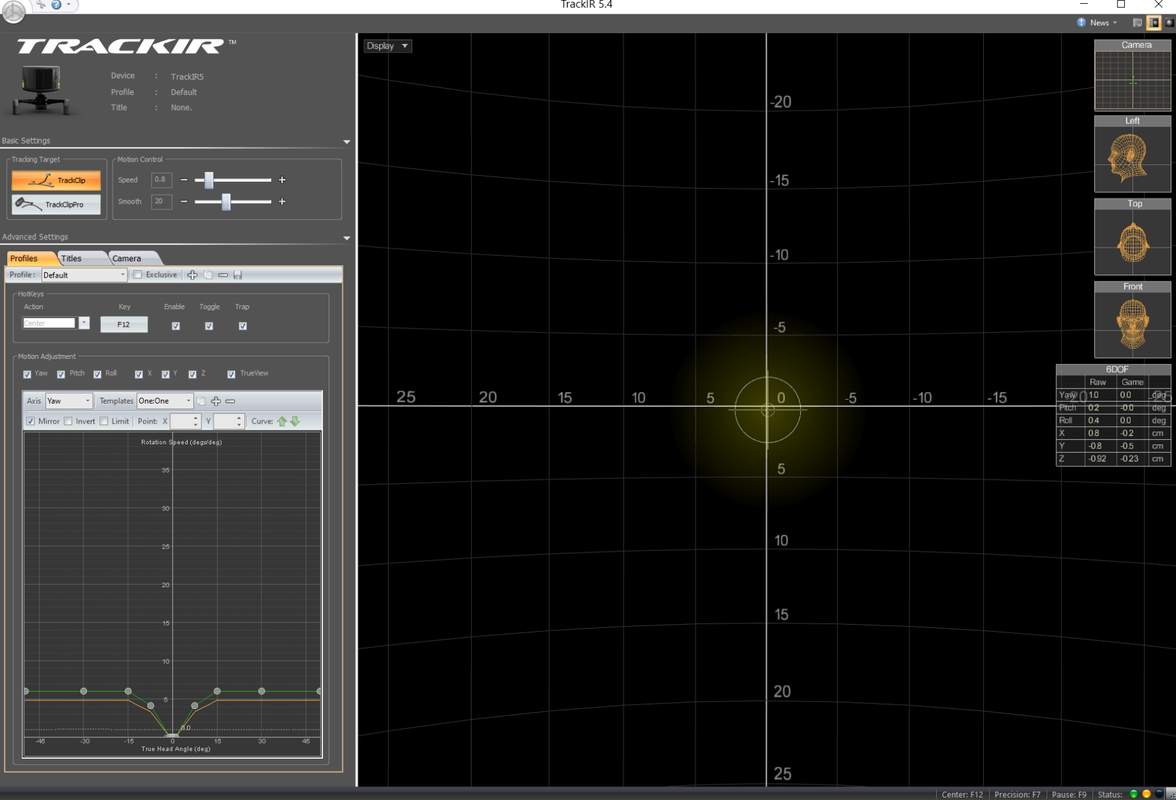This screenshot has height=800, width=1176.
Task: Decrease Speed with minus button
Action: [184, 180]
